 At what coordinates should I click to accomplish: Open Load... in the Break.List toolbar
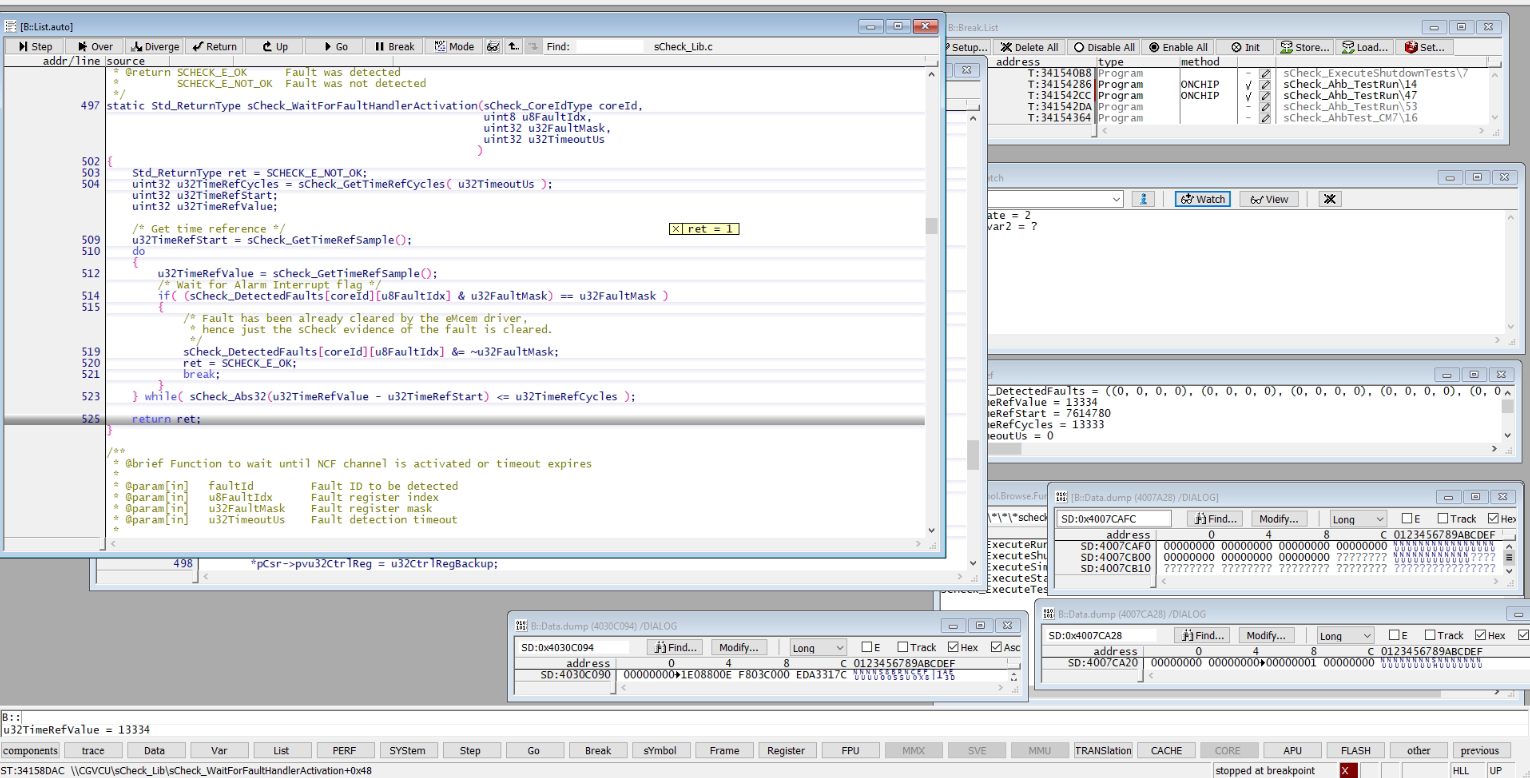click(x=1365, y=47)
